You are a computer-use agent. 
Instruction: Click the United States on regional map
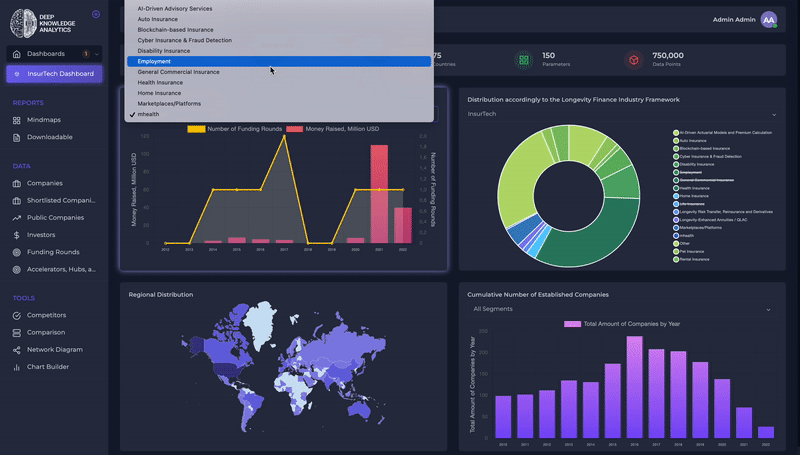point(227,369)
